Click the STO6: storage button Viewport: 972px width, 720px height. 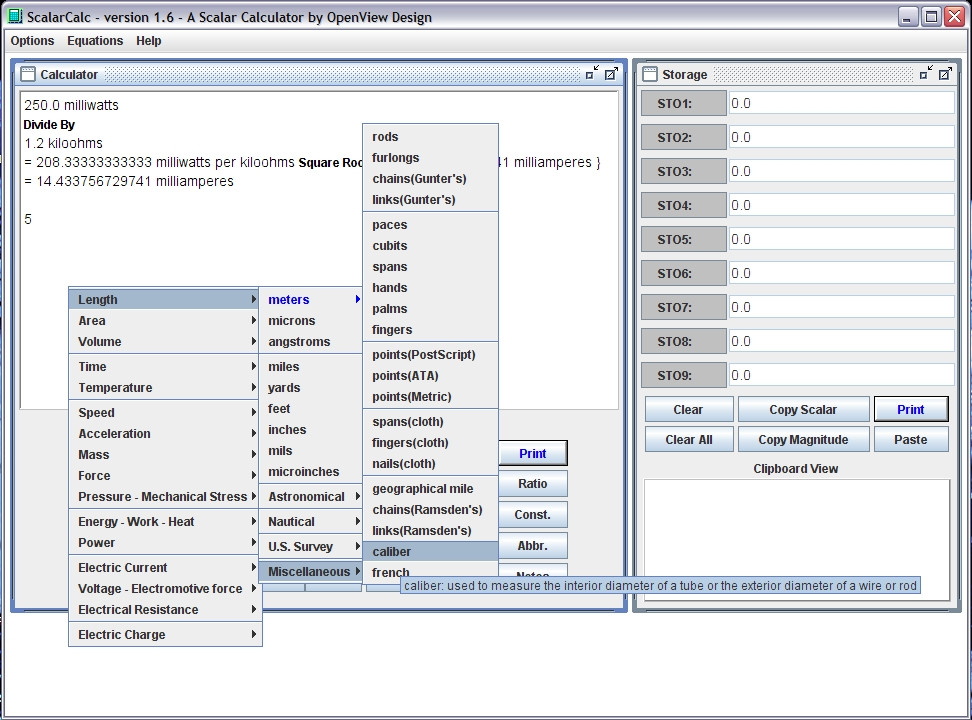coord(684,273)
